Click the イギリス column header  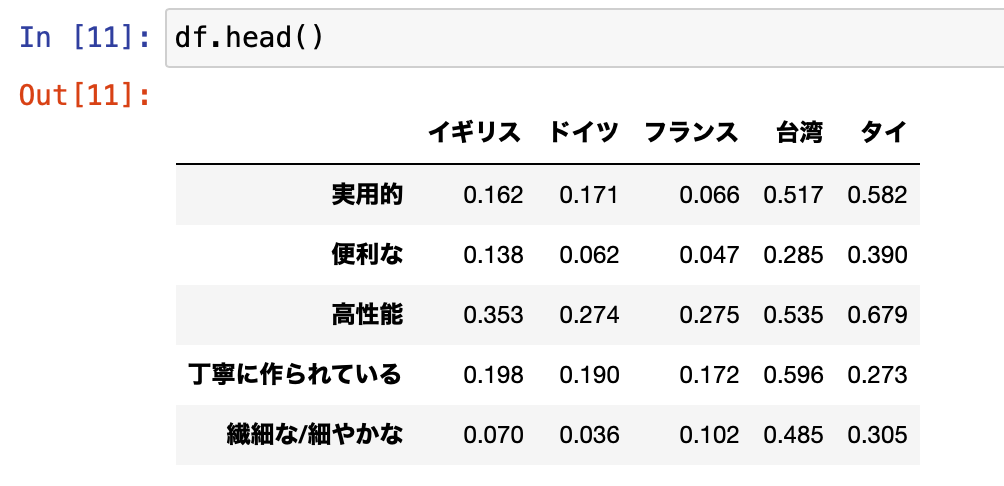[474, 133]
